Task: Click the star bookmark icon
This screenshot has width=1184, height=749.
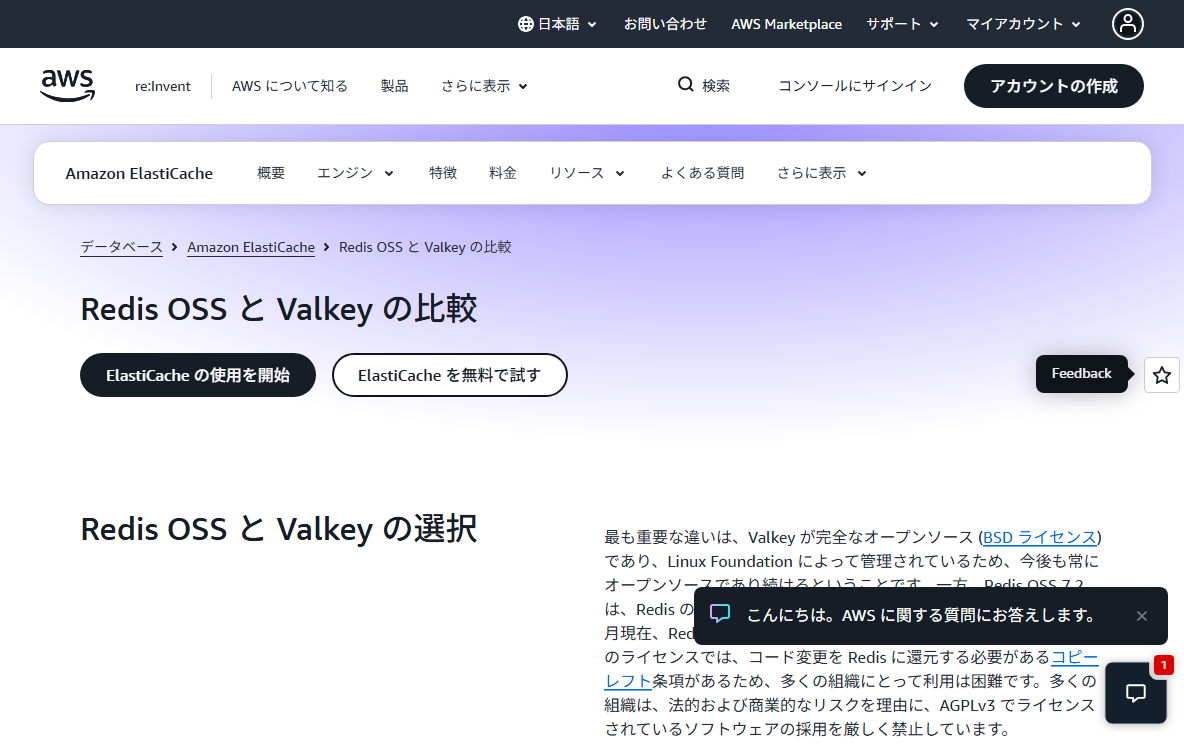Action: click(1161, 374)
